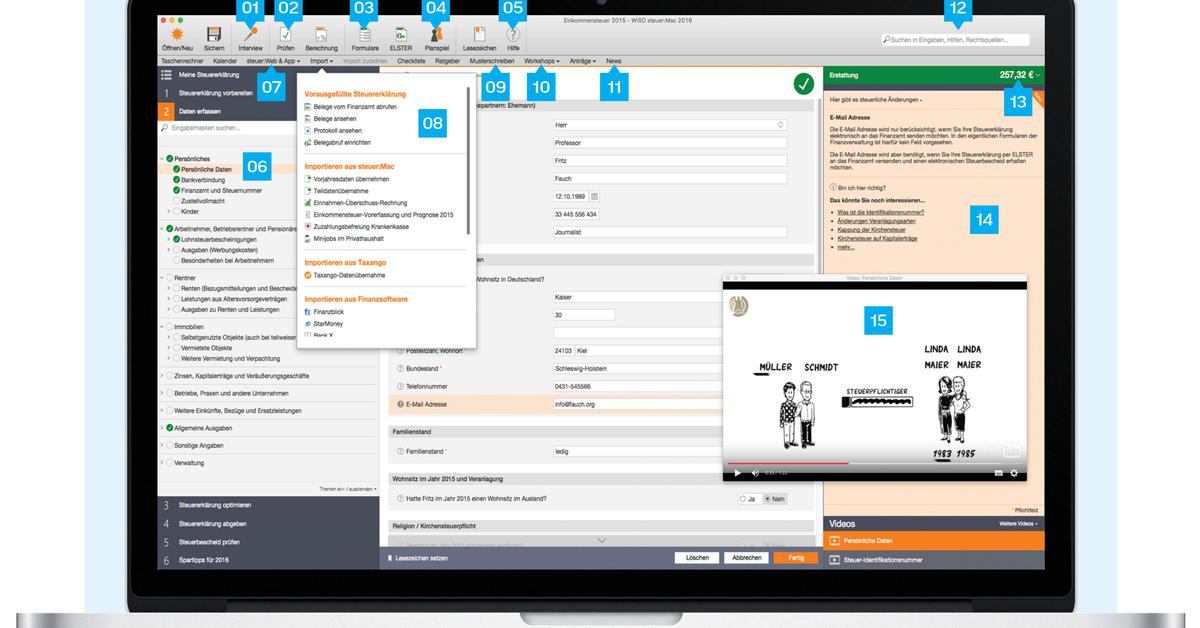Open Checkliste menu item
Viewport: 1200px width, 628px height.
[411, 61]
